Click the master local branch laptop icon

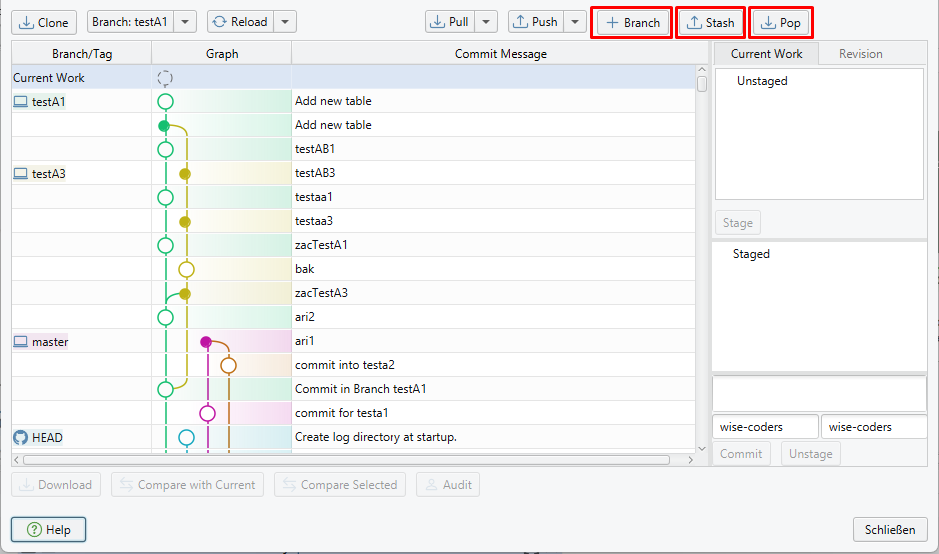(x=21, y=342)
